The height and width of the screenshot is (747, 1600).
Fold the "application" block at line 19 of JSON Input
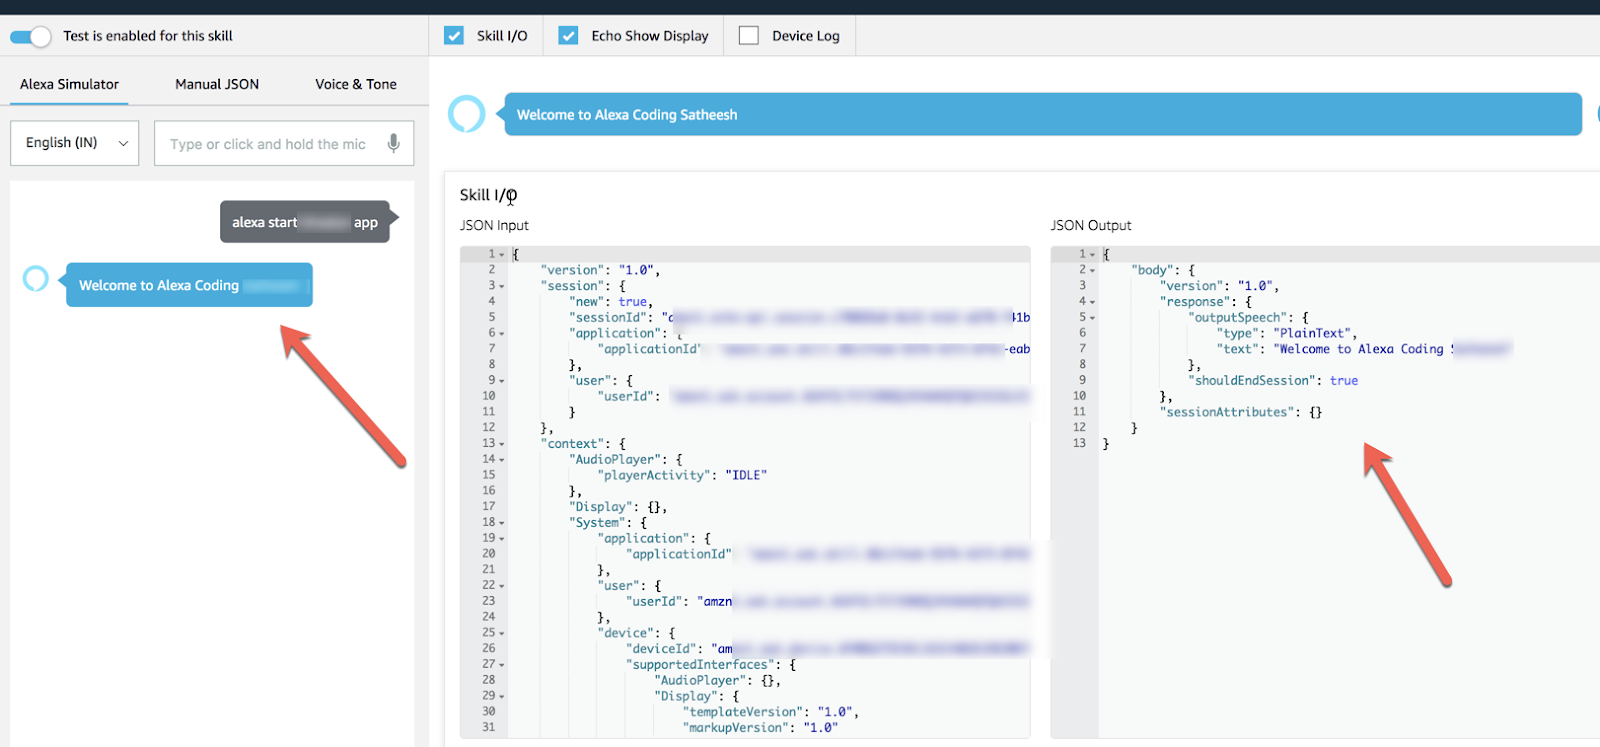(502, 539)
